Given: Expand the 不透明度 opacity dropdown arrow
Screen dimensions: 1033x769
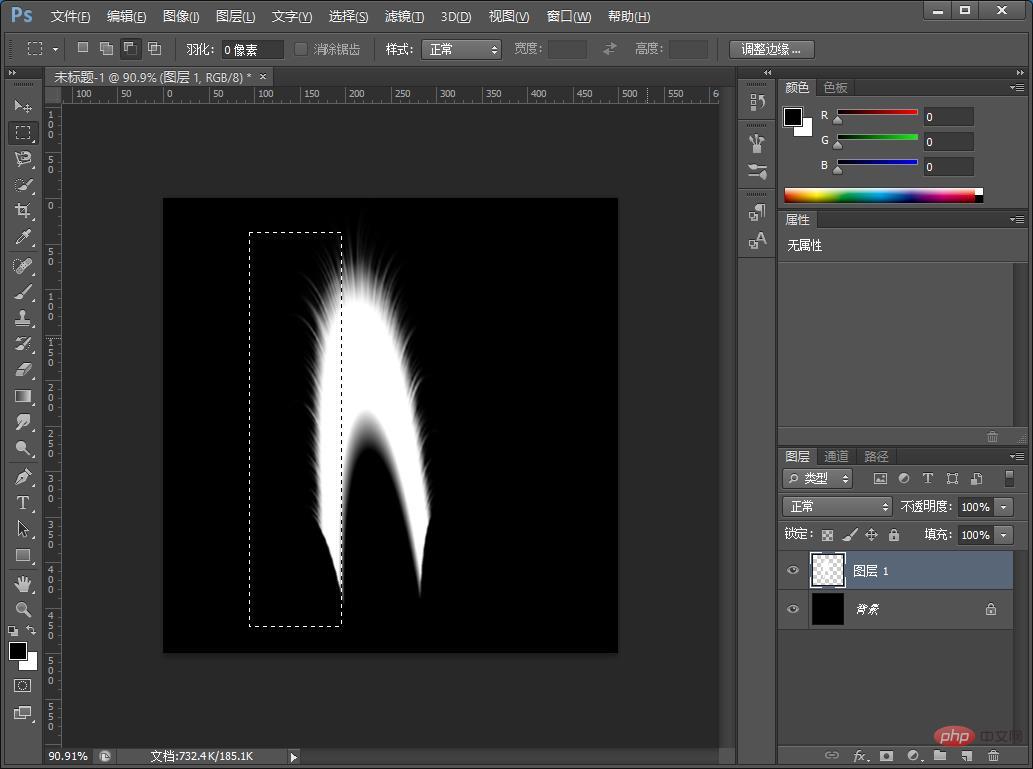Looking at the screenshot, I should pos(1003,507).
